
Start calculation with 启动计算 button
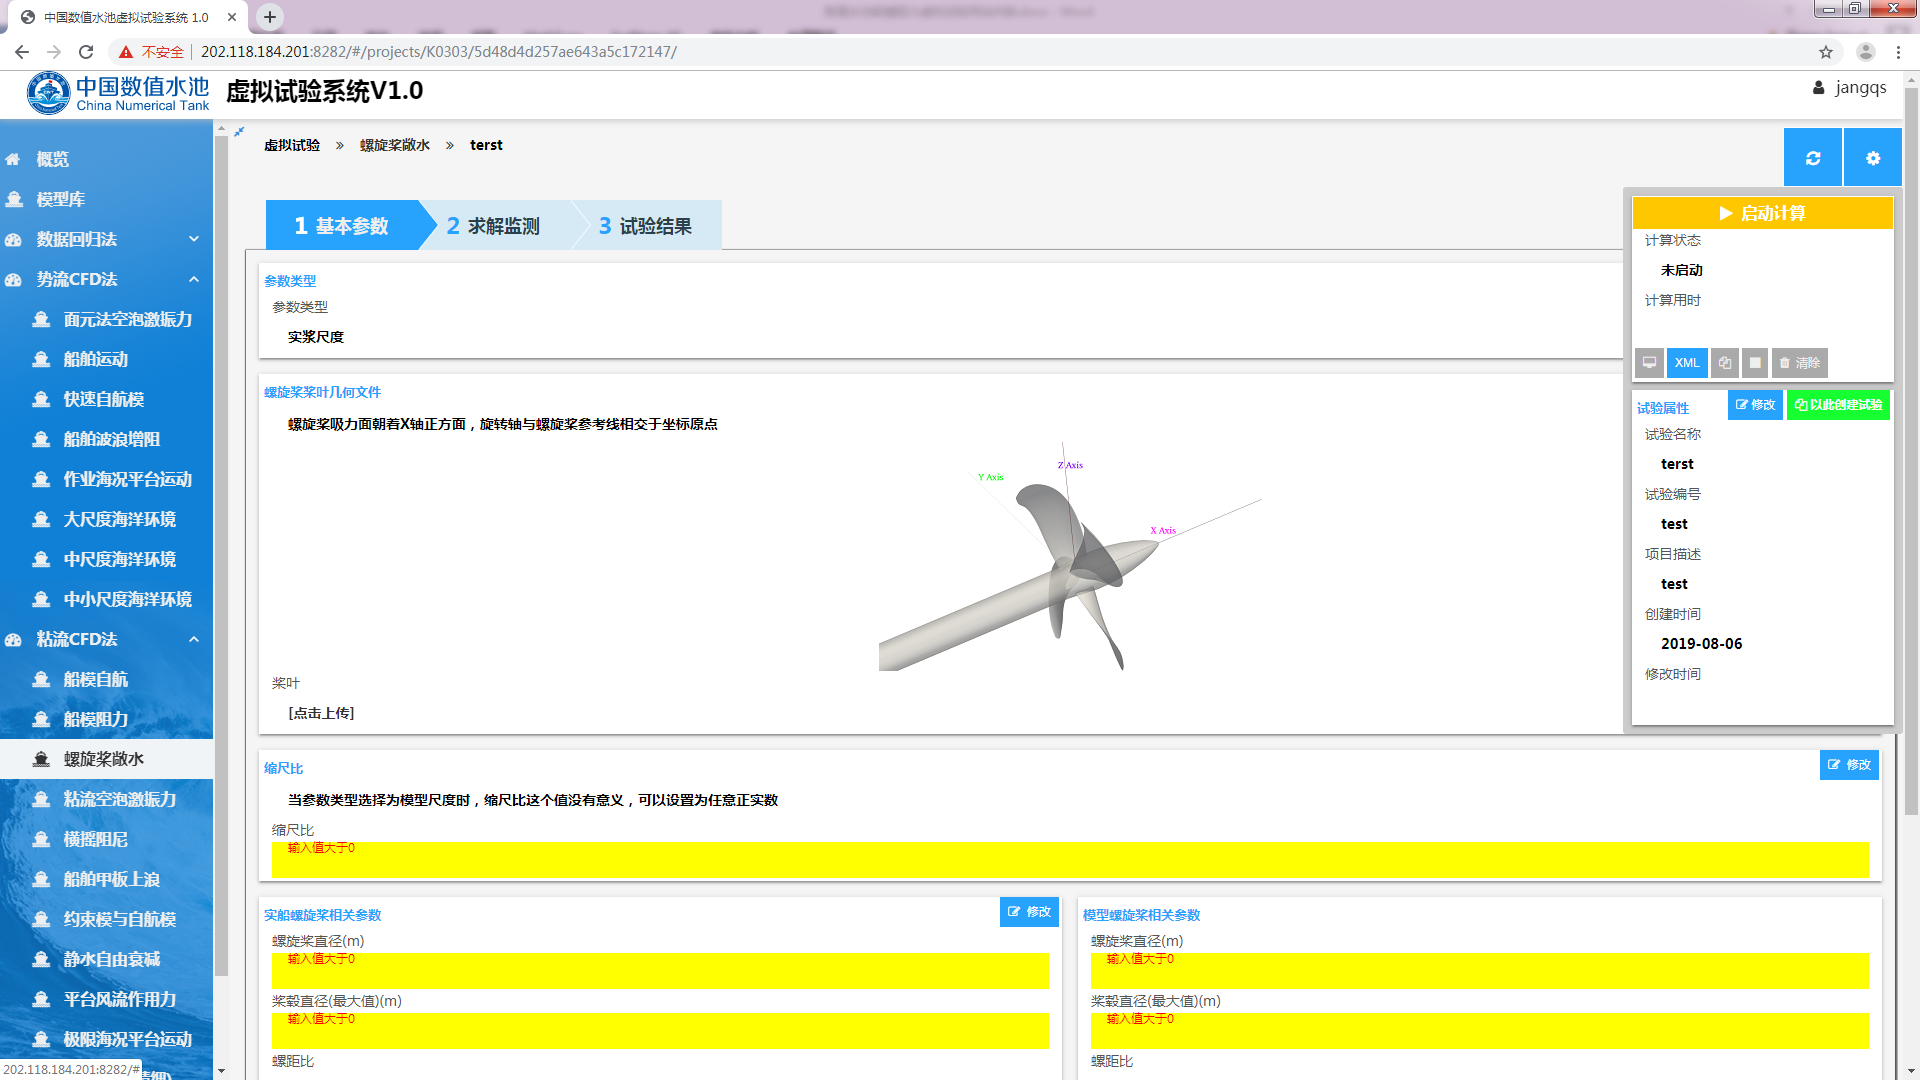pyautogui.click(x=1762, y=213)
